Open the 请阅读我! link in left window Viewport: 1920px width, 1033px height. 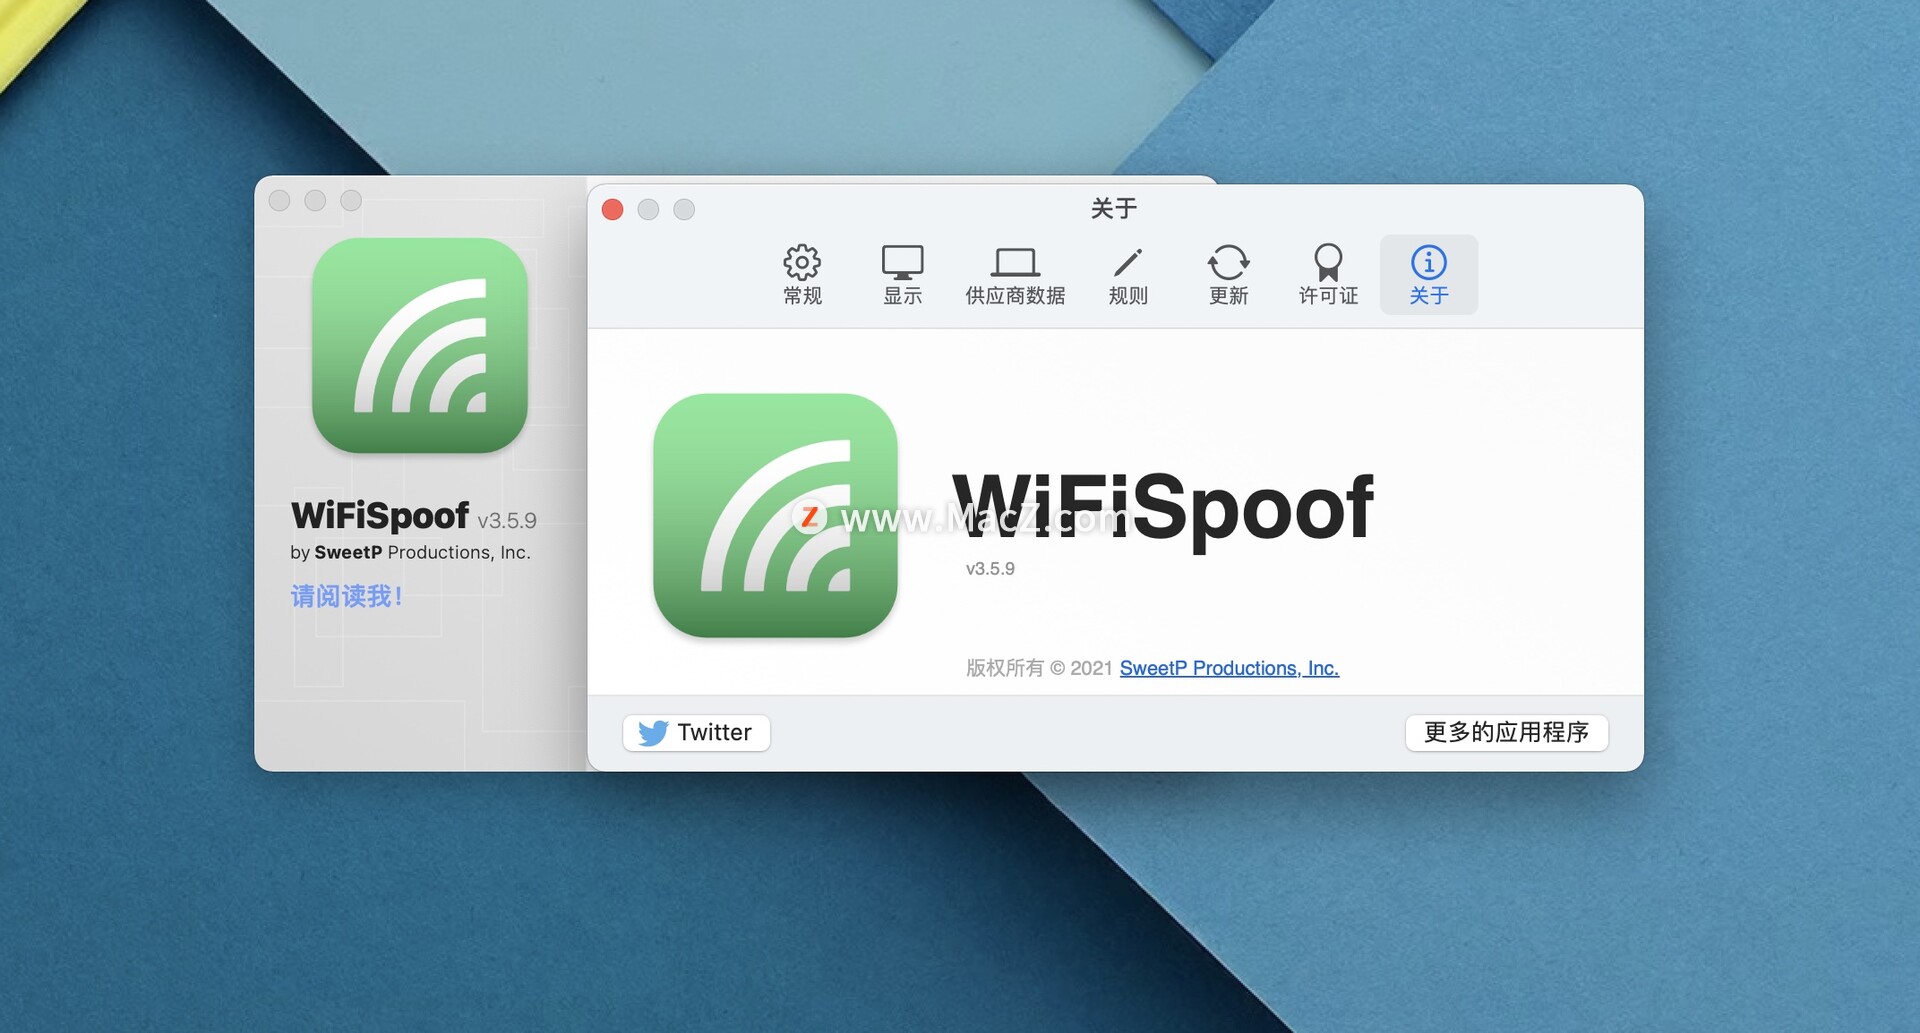[x=347, y=596]
